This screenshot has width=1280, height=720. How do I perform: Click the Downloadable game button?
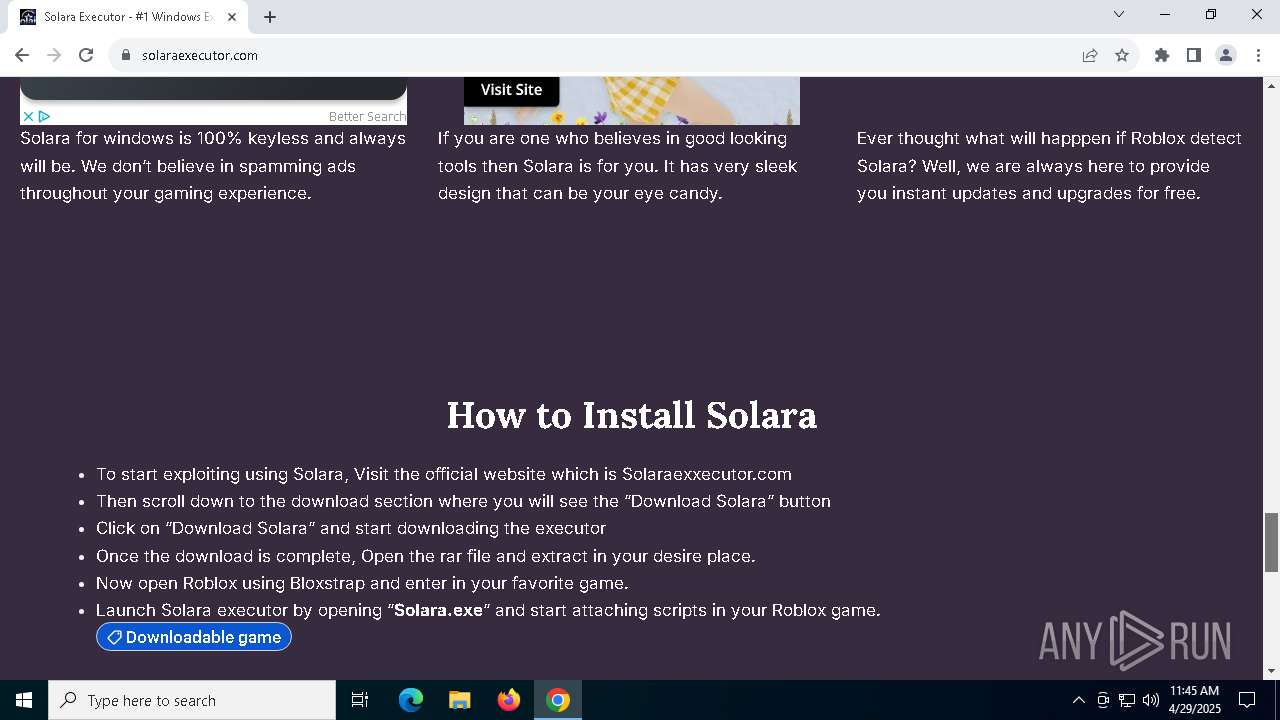(x=194, y=637)
